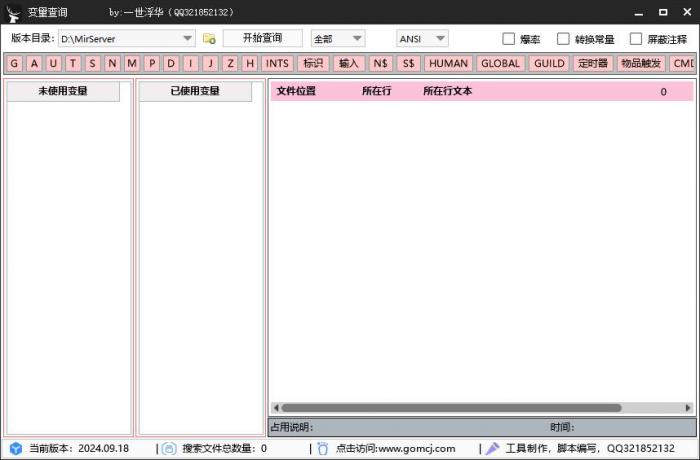This screenshot has width=700, height=460.
Task: Click the blue cube version icon in the status bar
Action: (15, 449)
